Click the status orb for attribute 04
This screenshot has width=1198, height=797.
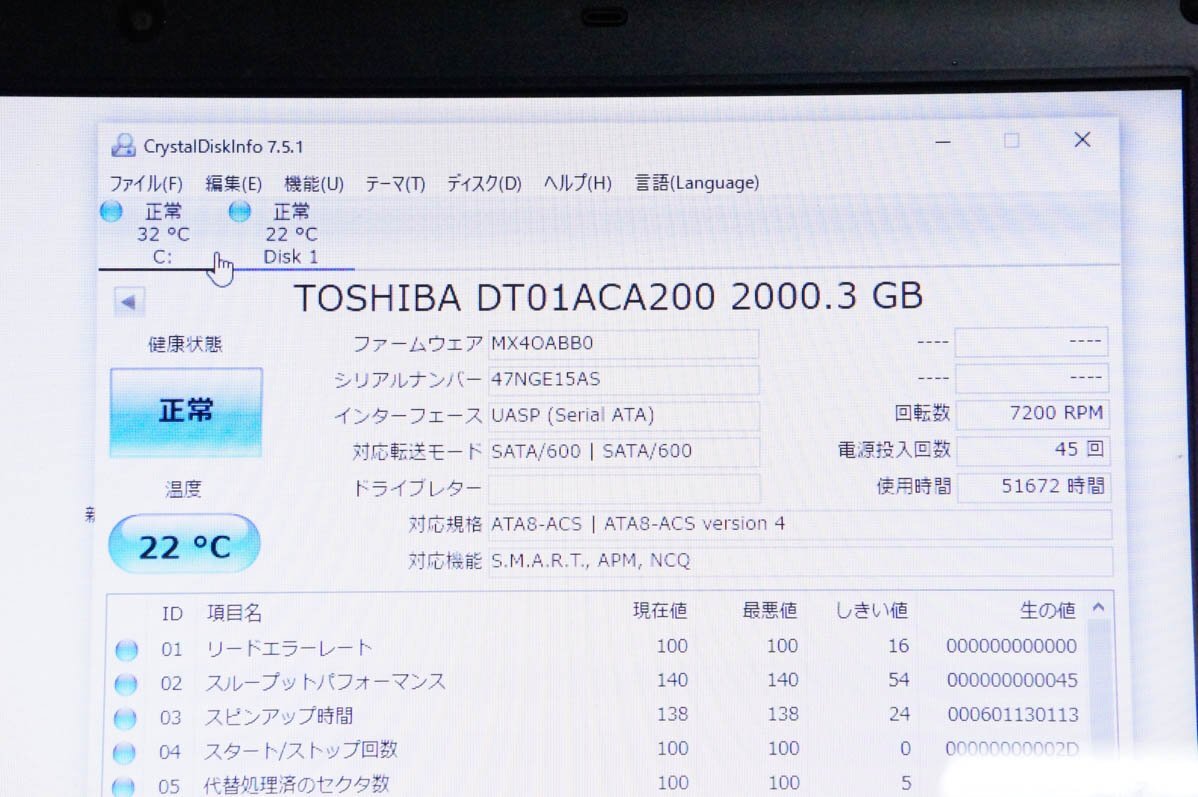(125, 753)
